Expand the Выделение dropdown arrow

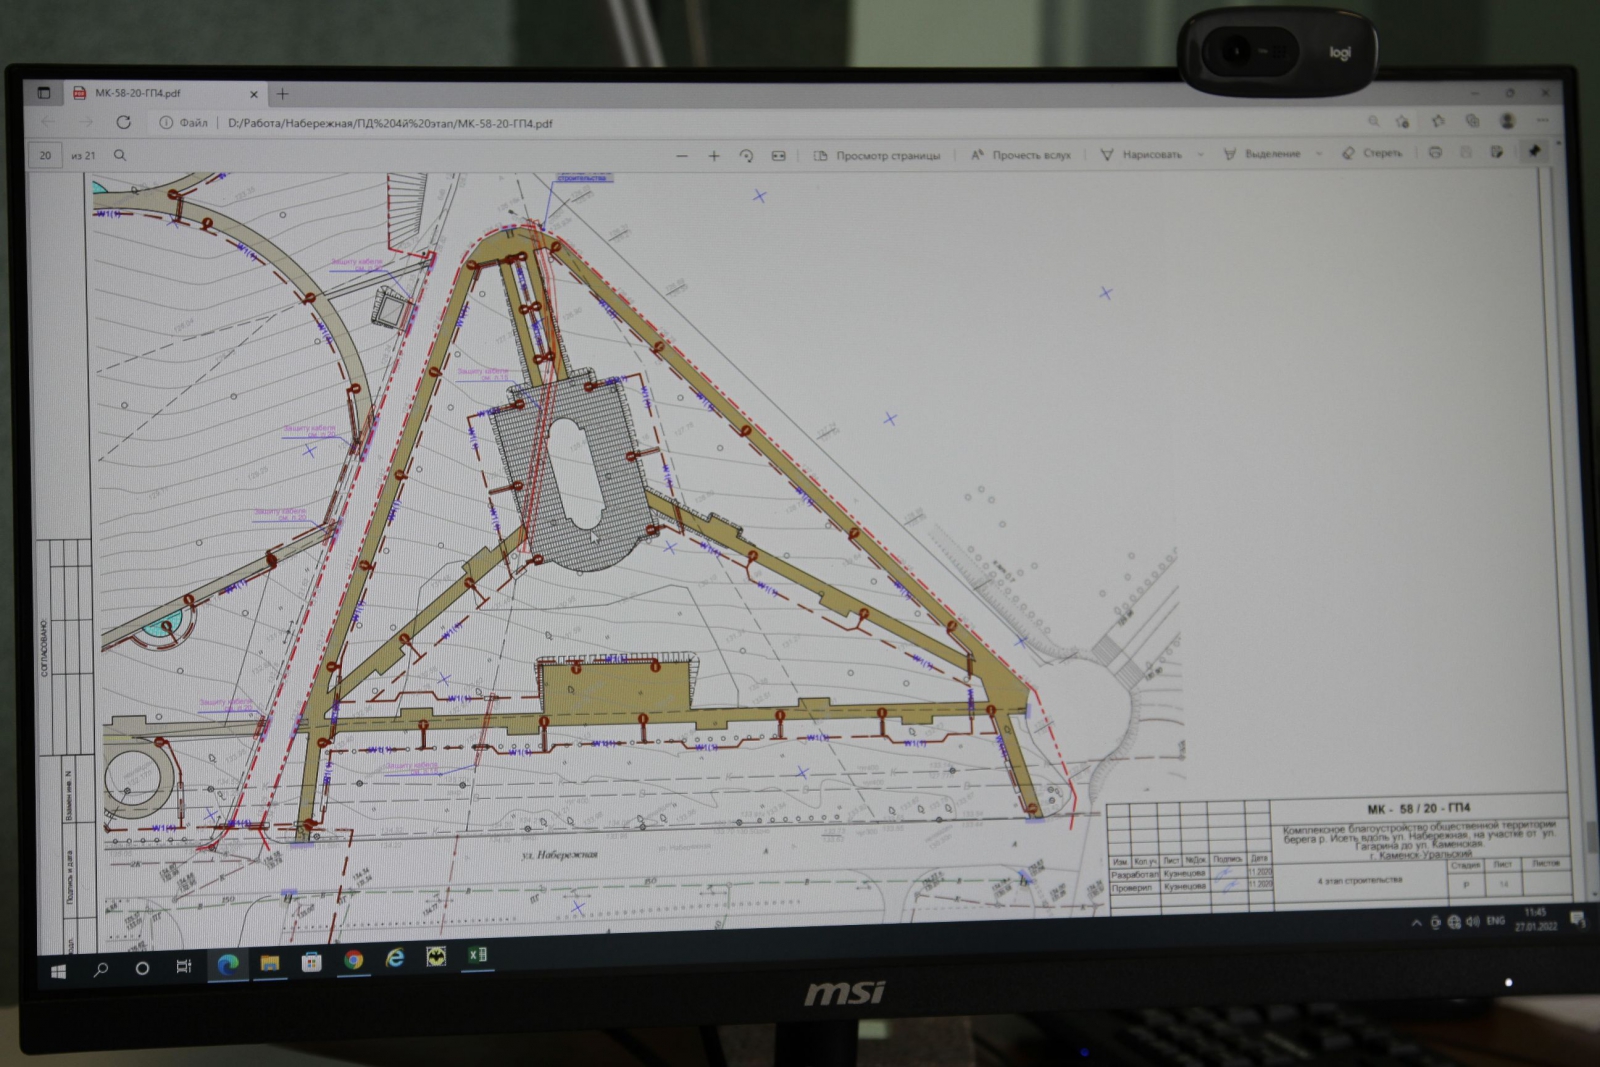[x=1318, y=154]
